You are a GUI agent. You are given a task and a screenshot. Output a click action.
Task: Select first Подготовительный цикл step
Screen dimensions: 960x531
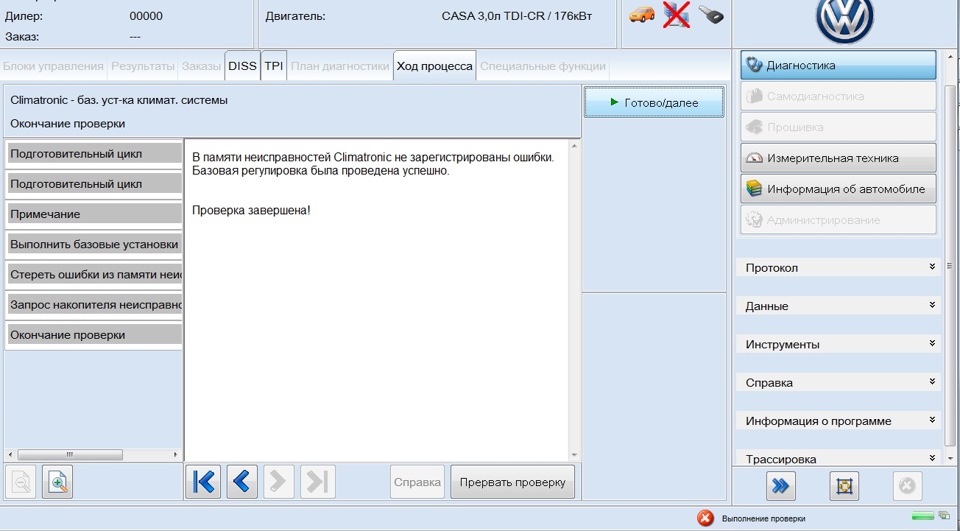coord(94,154)
